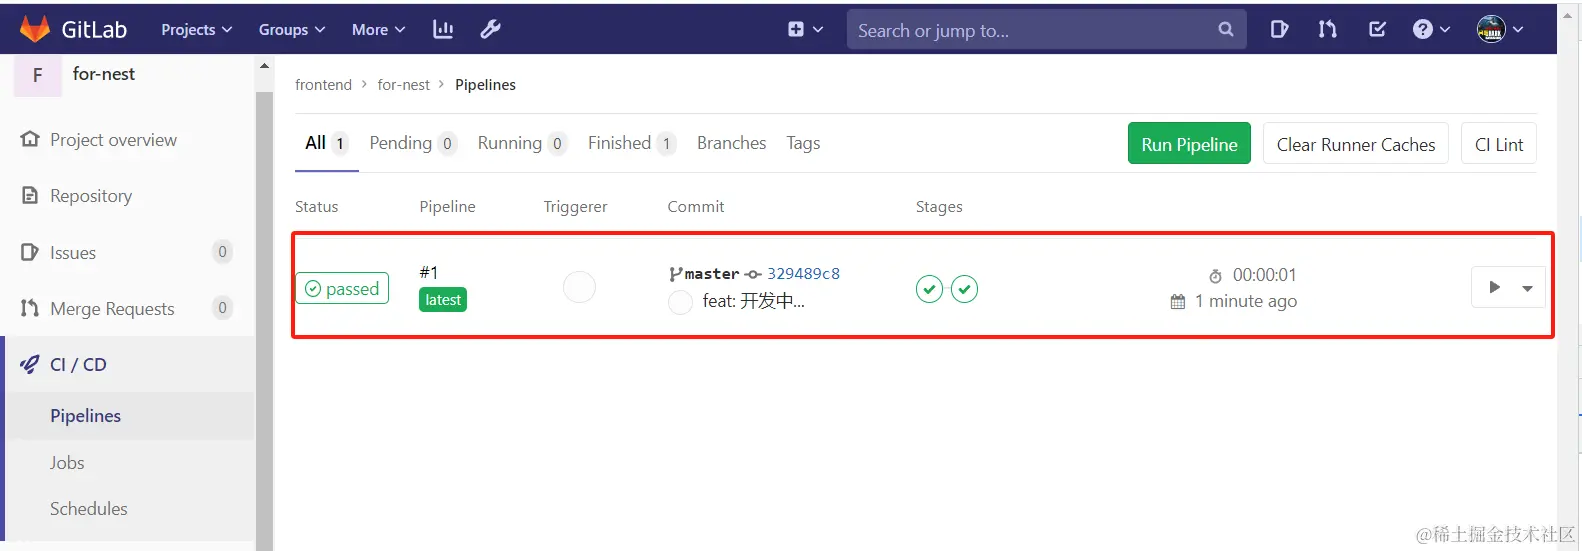Viewport: 1582px width, 551px height.
Task: Expand the More menu in navbar
Action: tap(378, 30)
